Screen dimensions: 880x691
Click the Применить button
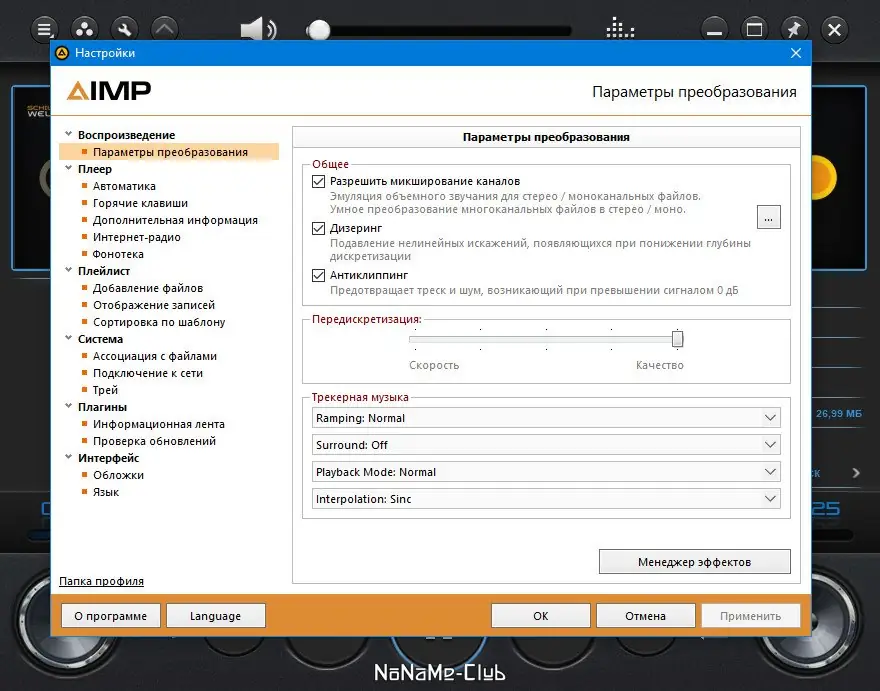[750, 616]
